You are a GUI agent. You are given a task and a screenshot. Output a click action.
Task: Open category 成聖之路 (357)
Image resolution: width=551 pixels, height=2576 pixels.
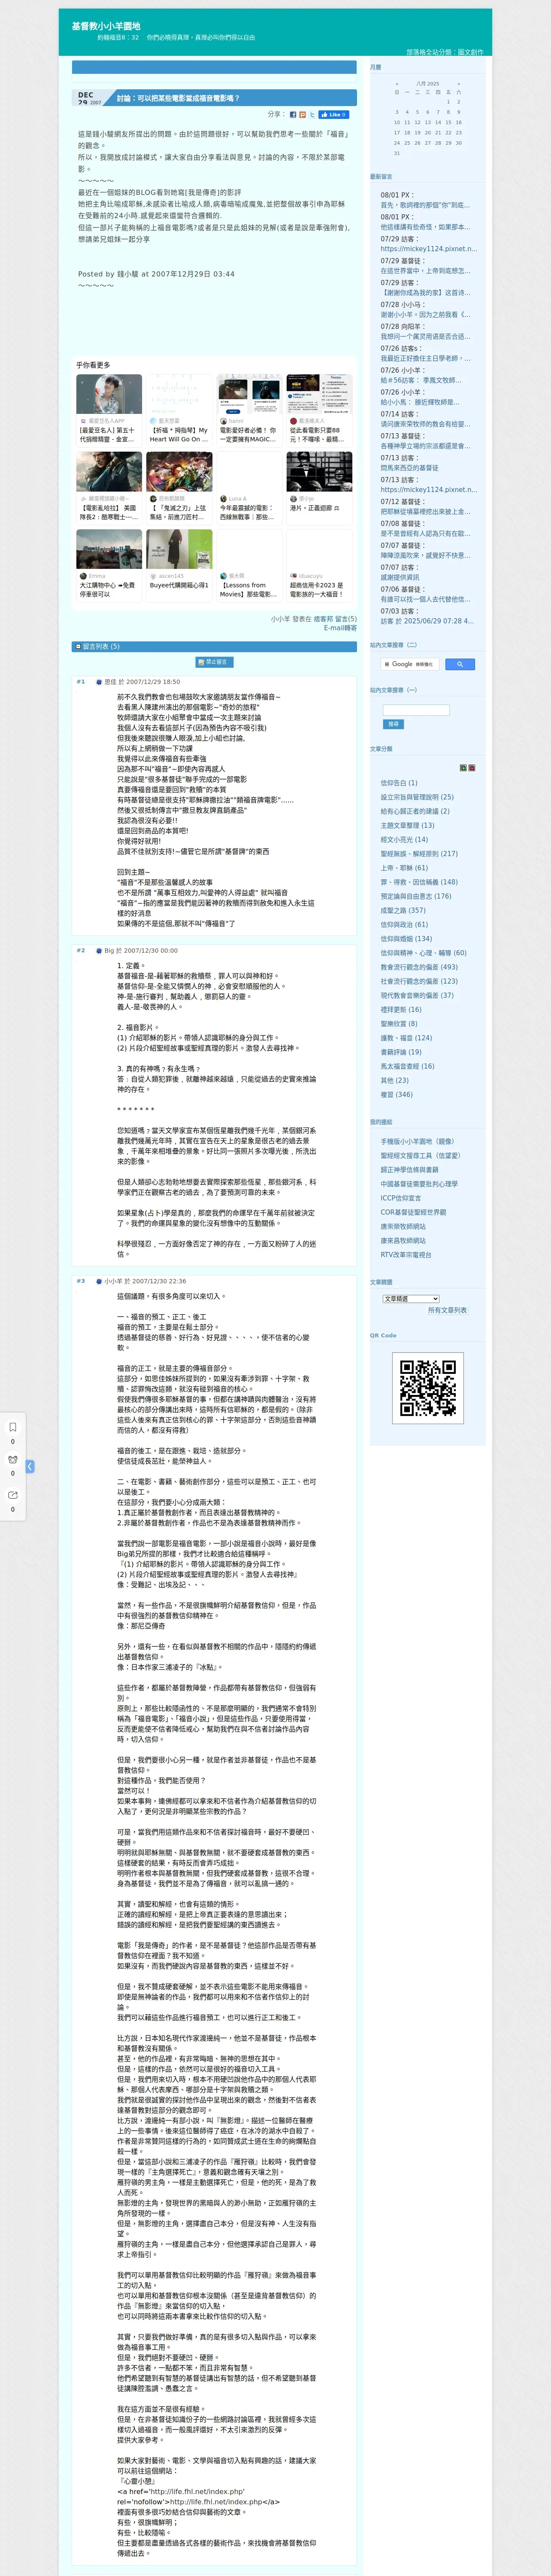tap(403, 910)
